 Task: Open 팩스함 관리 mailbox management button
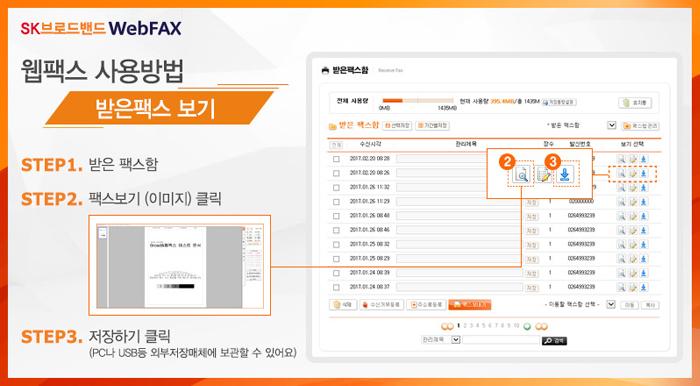640,126
